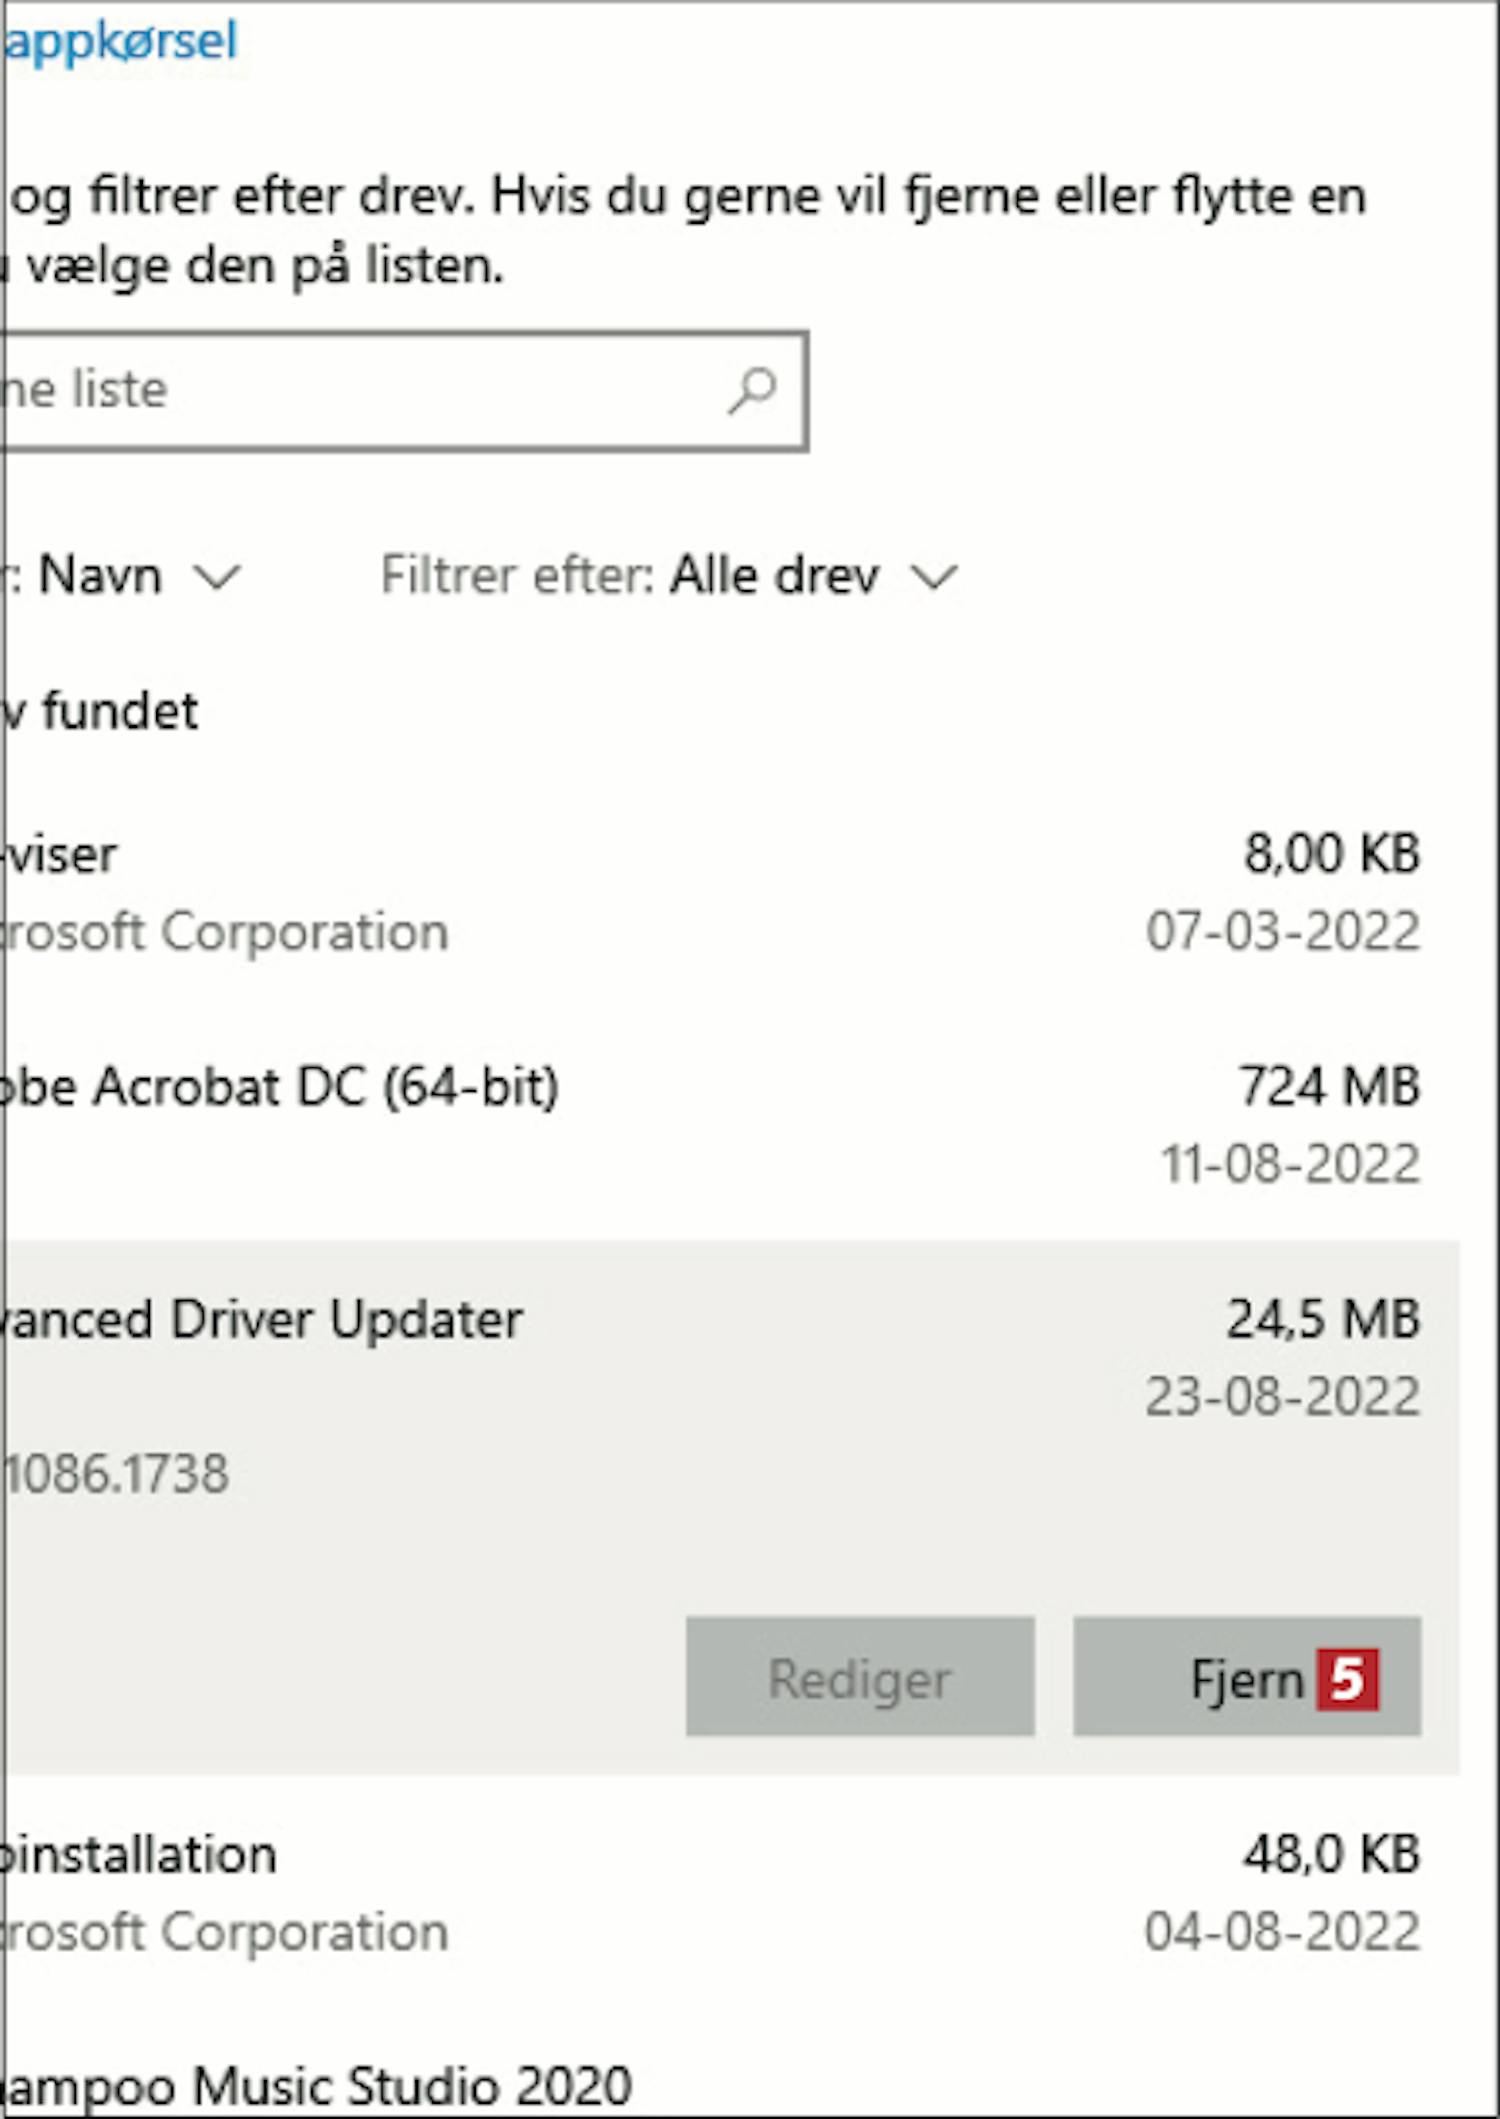Select Ashampoo Music Studio 2020 in the list
This screenshot has height=2119, width=1500.
pos(315,2087)
